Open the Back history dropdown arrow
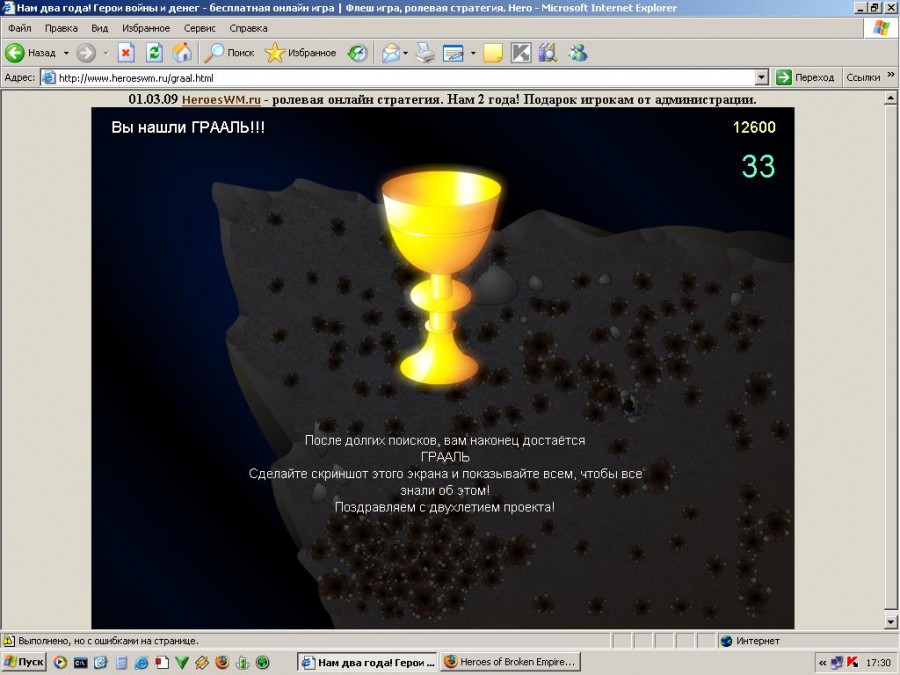The width and height of the screenshot is (900, 675). coord(65,53)
